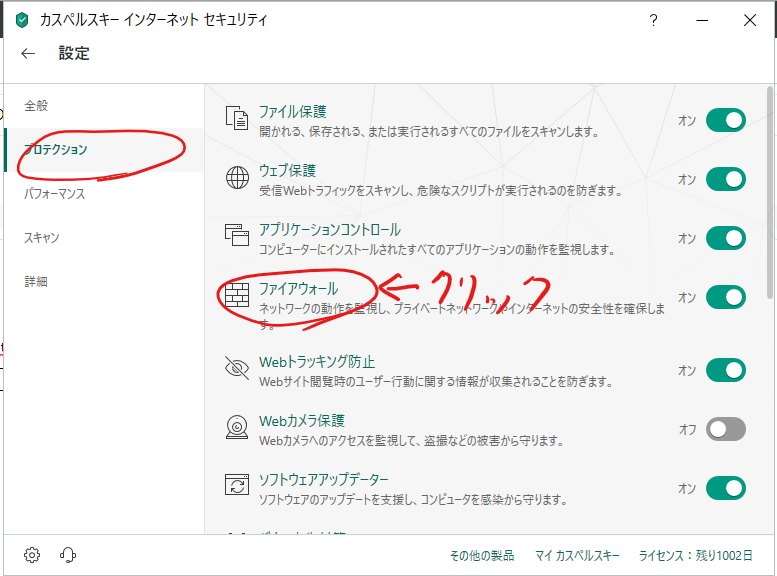Open the ソフトウェアアップデーター link
777x576 pixels.
324,479
